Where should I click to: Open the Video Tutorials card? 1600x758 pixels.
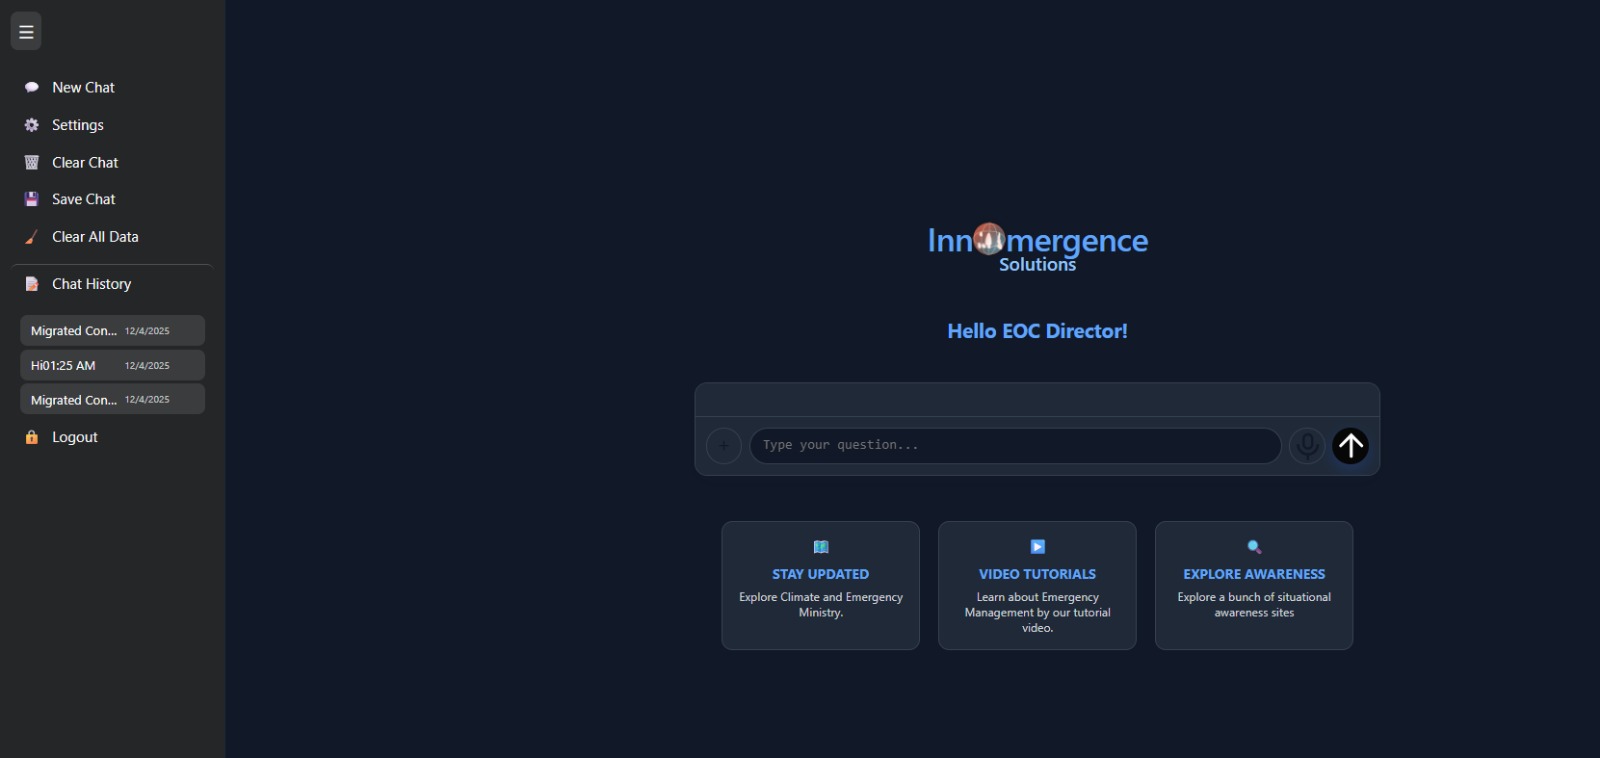point(1037,585)
